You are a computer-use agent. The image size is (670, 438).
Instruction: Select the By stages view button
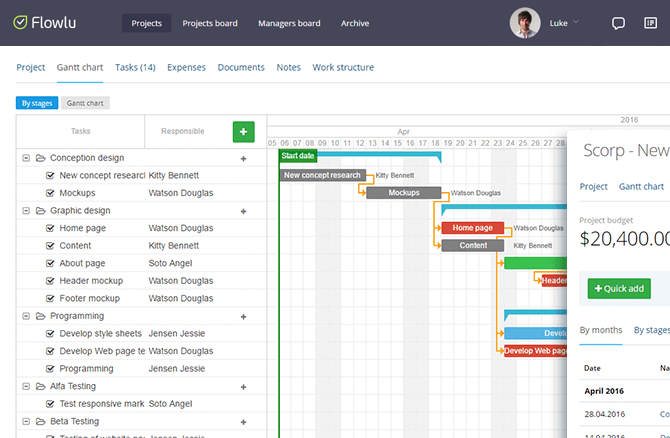click(37, 103)
